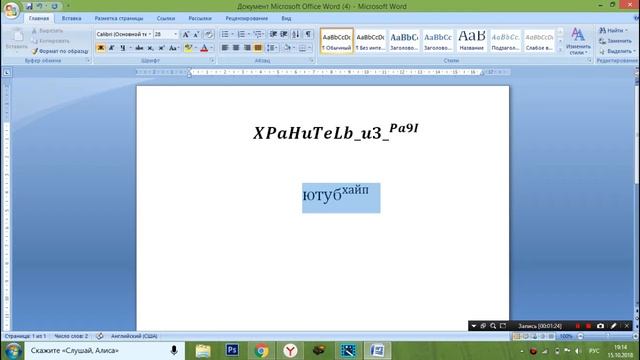Screen dimensions: 640x360
Task: Switch to the Ссылки tab
Action: point(166,19)
